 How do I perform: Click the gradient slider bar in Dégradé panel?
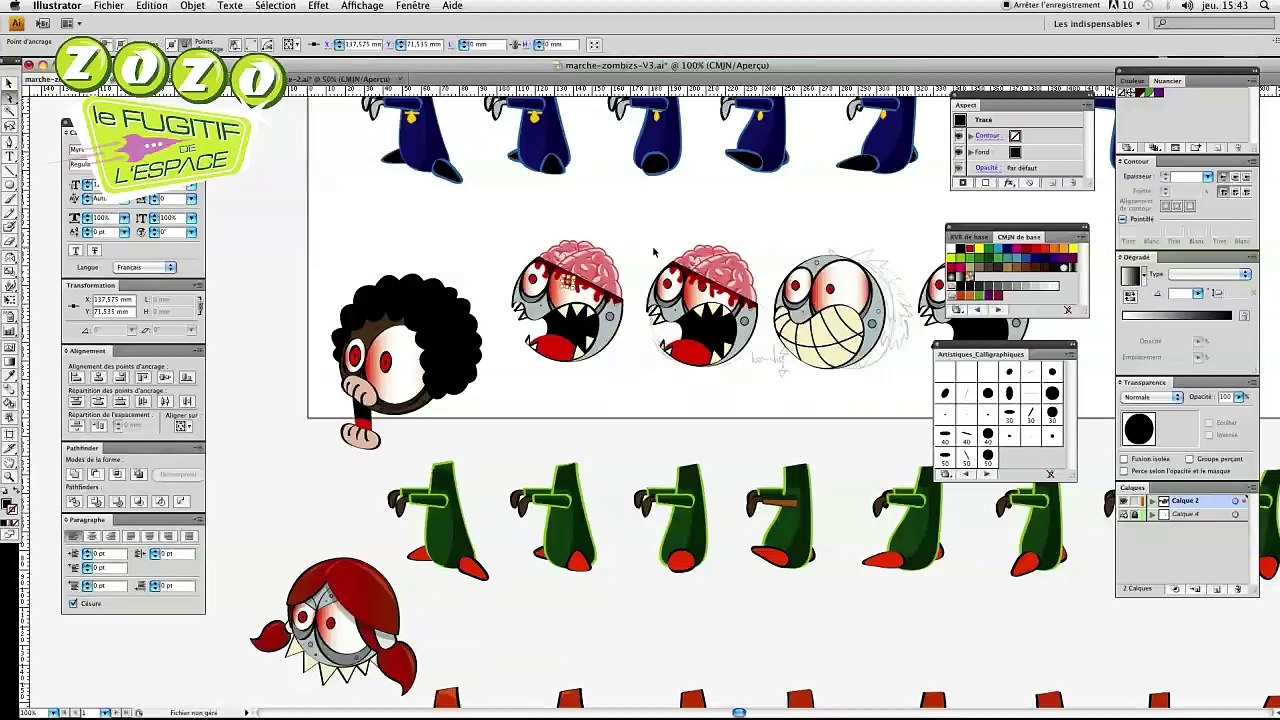[x=1177, y=316]
